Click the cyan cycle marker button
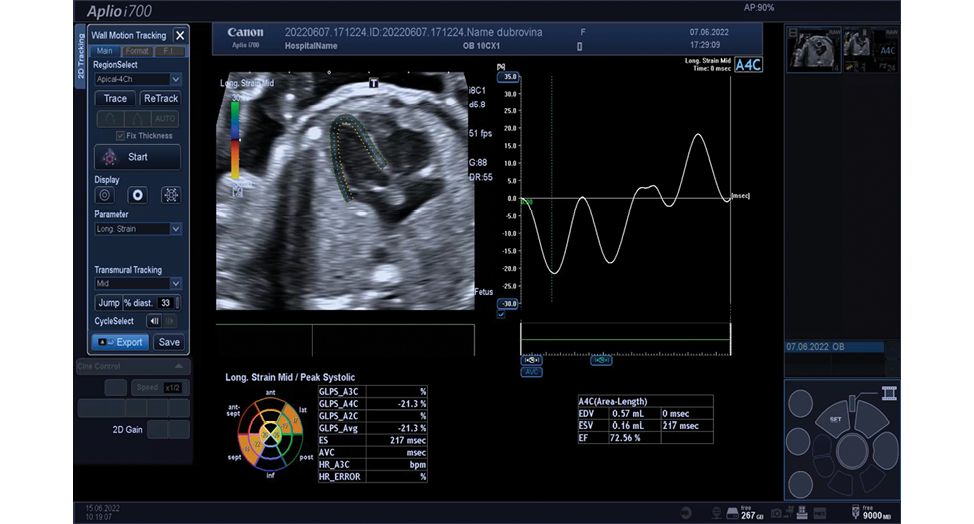This screenshot has width=974, height=524. pos(601,360)
